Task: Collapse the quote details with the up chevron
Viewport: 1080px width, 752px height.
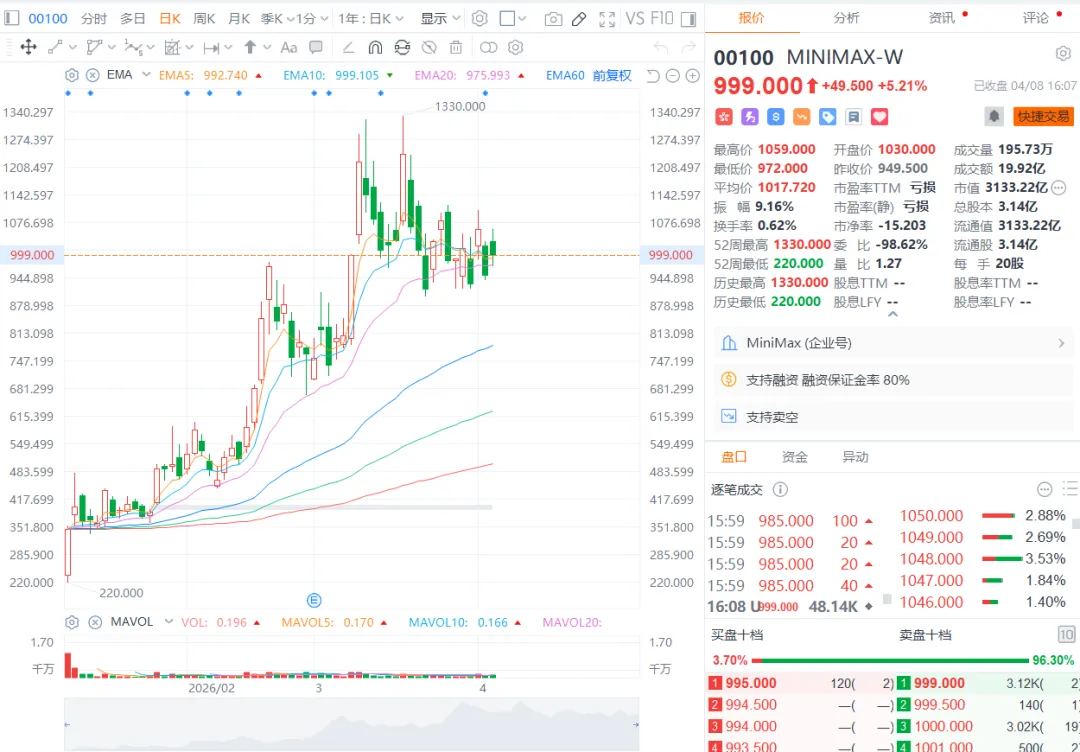Action: [893, 314]
